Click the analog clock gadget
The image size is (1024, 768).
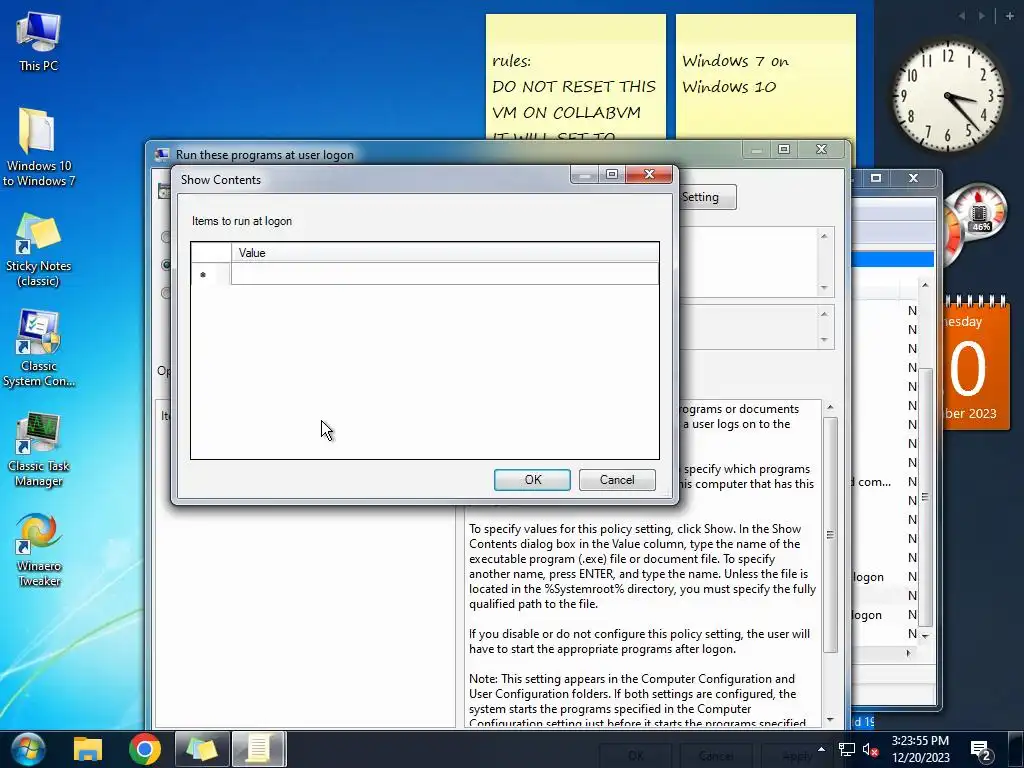tap(948, 97)
